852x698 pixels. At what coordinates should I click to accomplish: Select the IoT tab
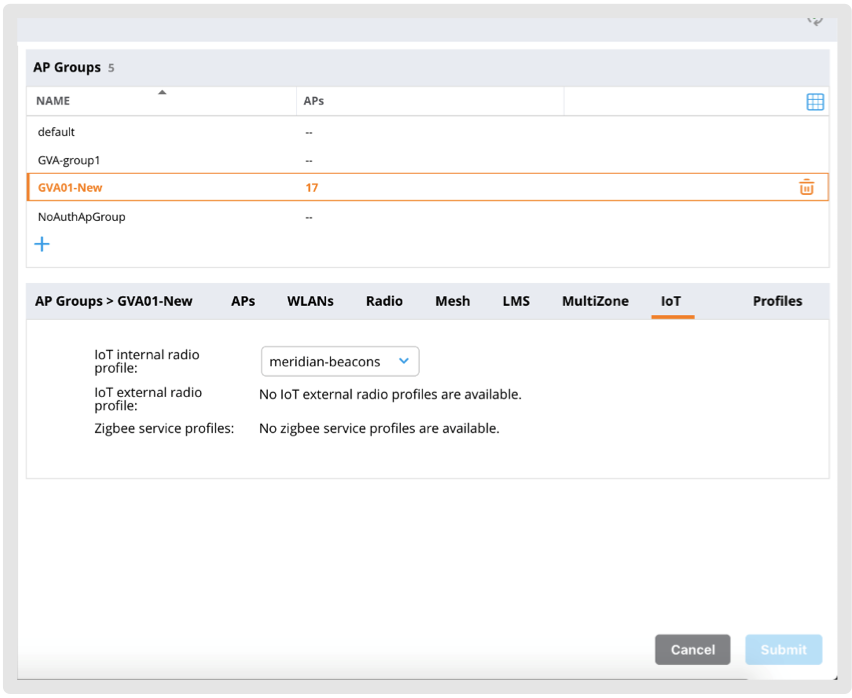(x=671, y=301)
